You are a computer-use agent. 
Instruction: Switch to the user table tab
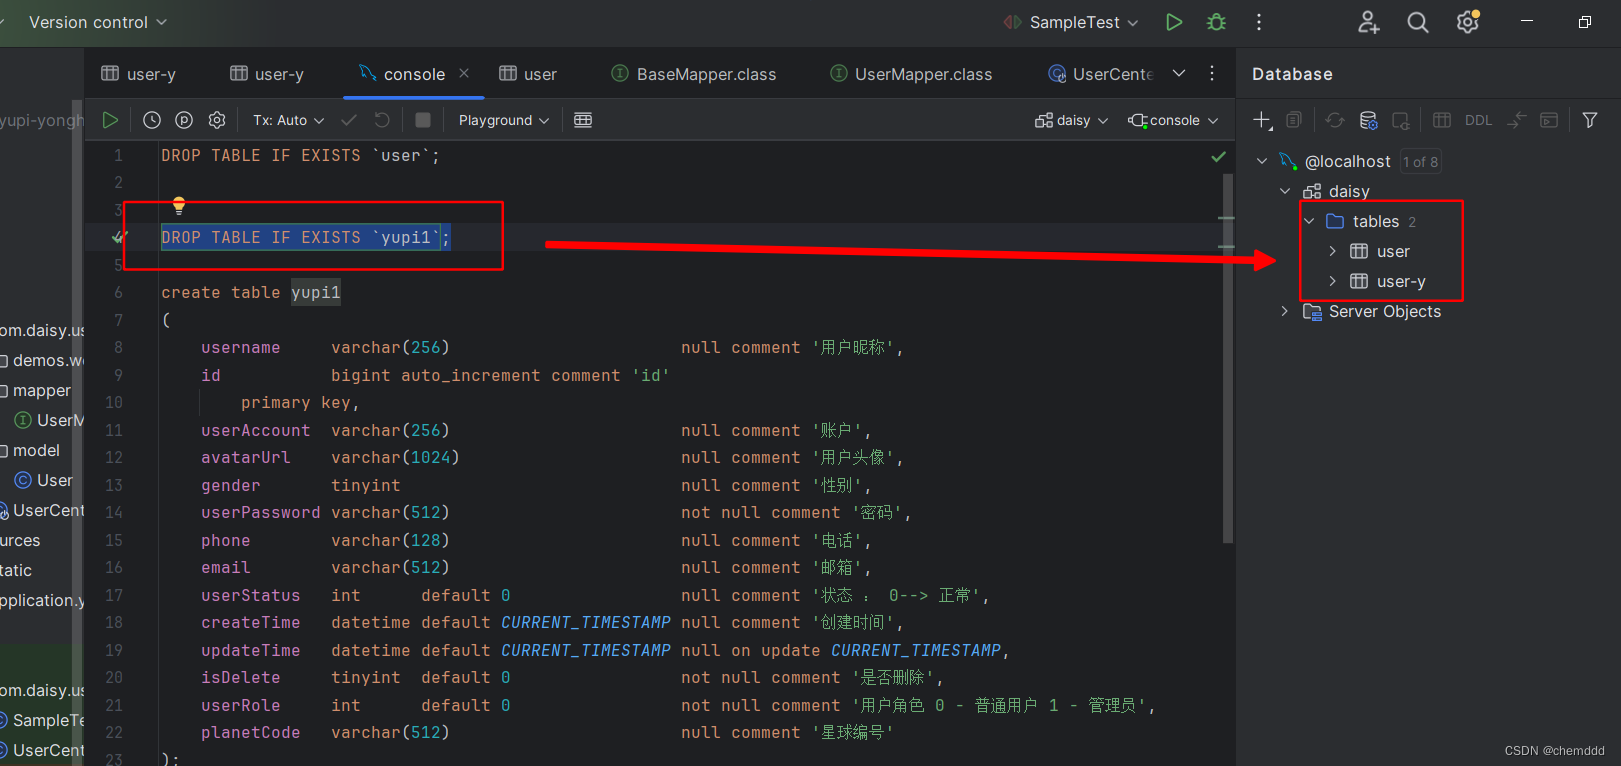pos(528,73)
